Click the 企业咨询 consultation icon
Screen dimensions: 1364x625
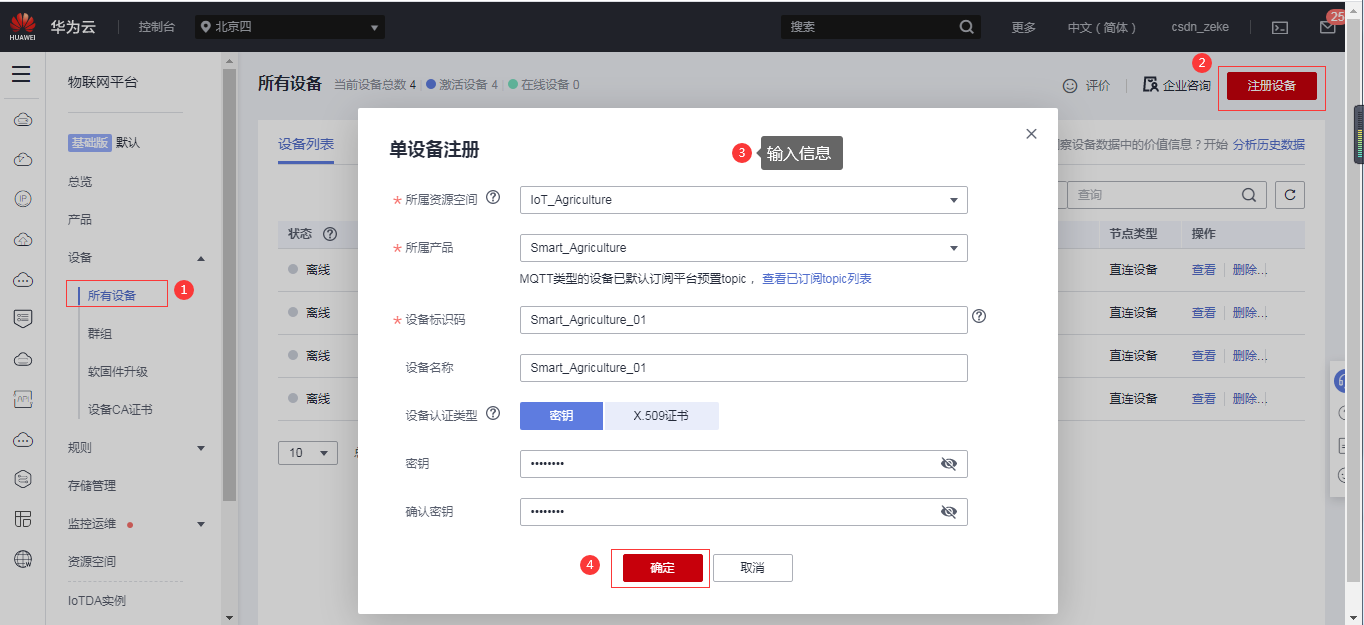click(x=1150, y=86)
